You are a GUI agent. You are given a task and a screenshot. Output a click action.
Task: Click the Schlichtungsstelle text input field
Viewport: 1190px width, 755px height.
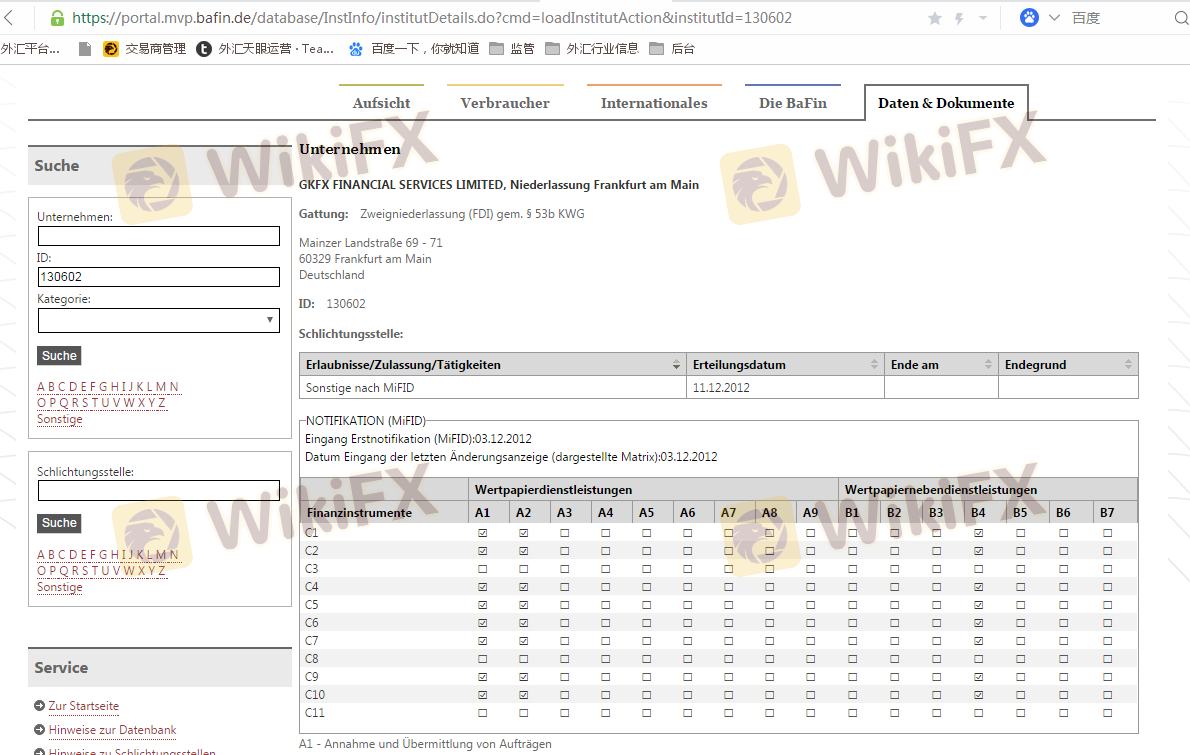[158, 491]
